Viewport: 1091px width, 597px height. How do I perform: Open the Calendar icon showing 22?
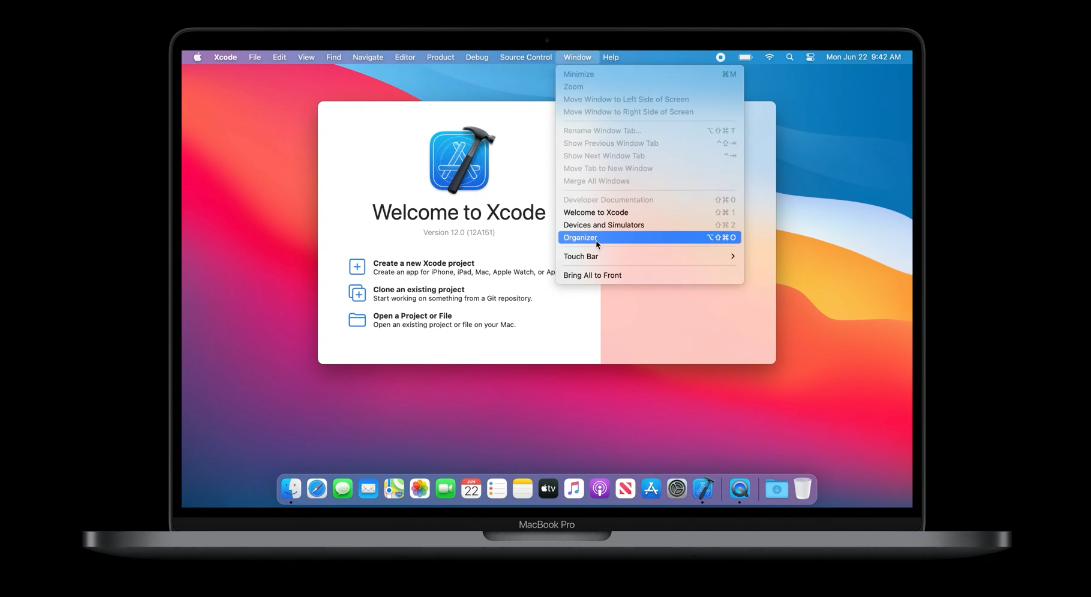[471, 489]
